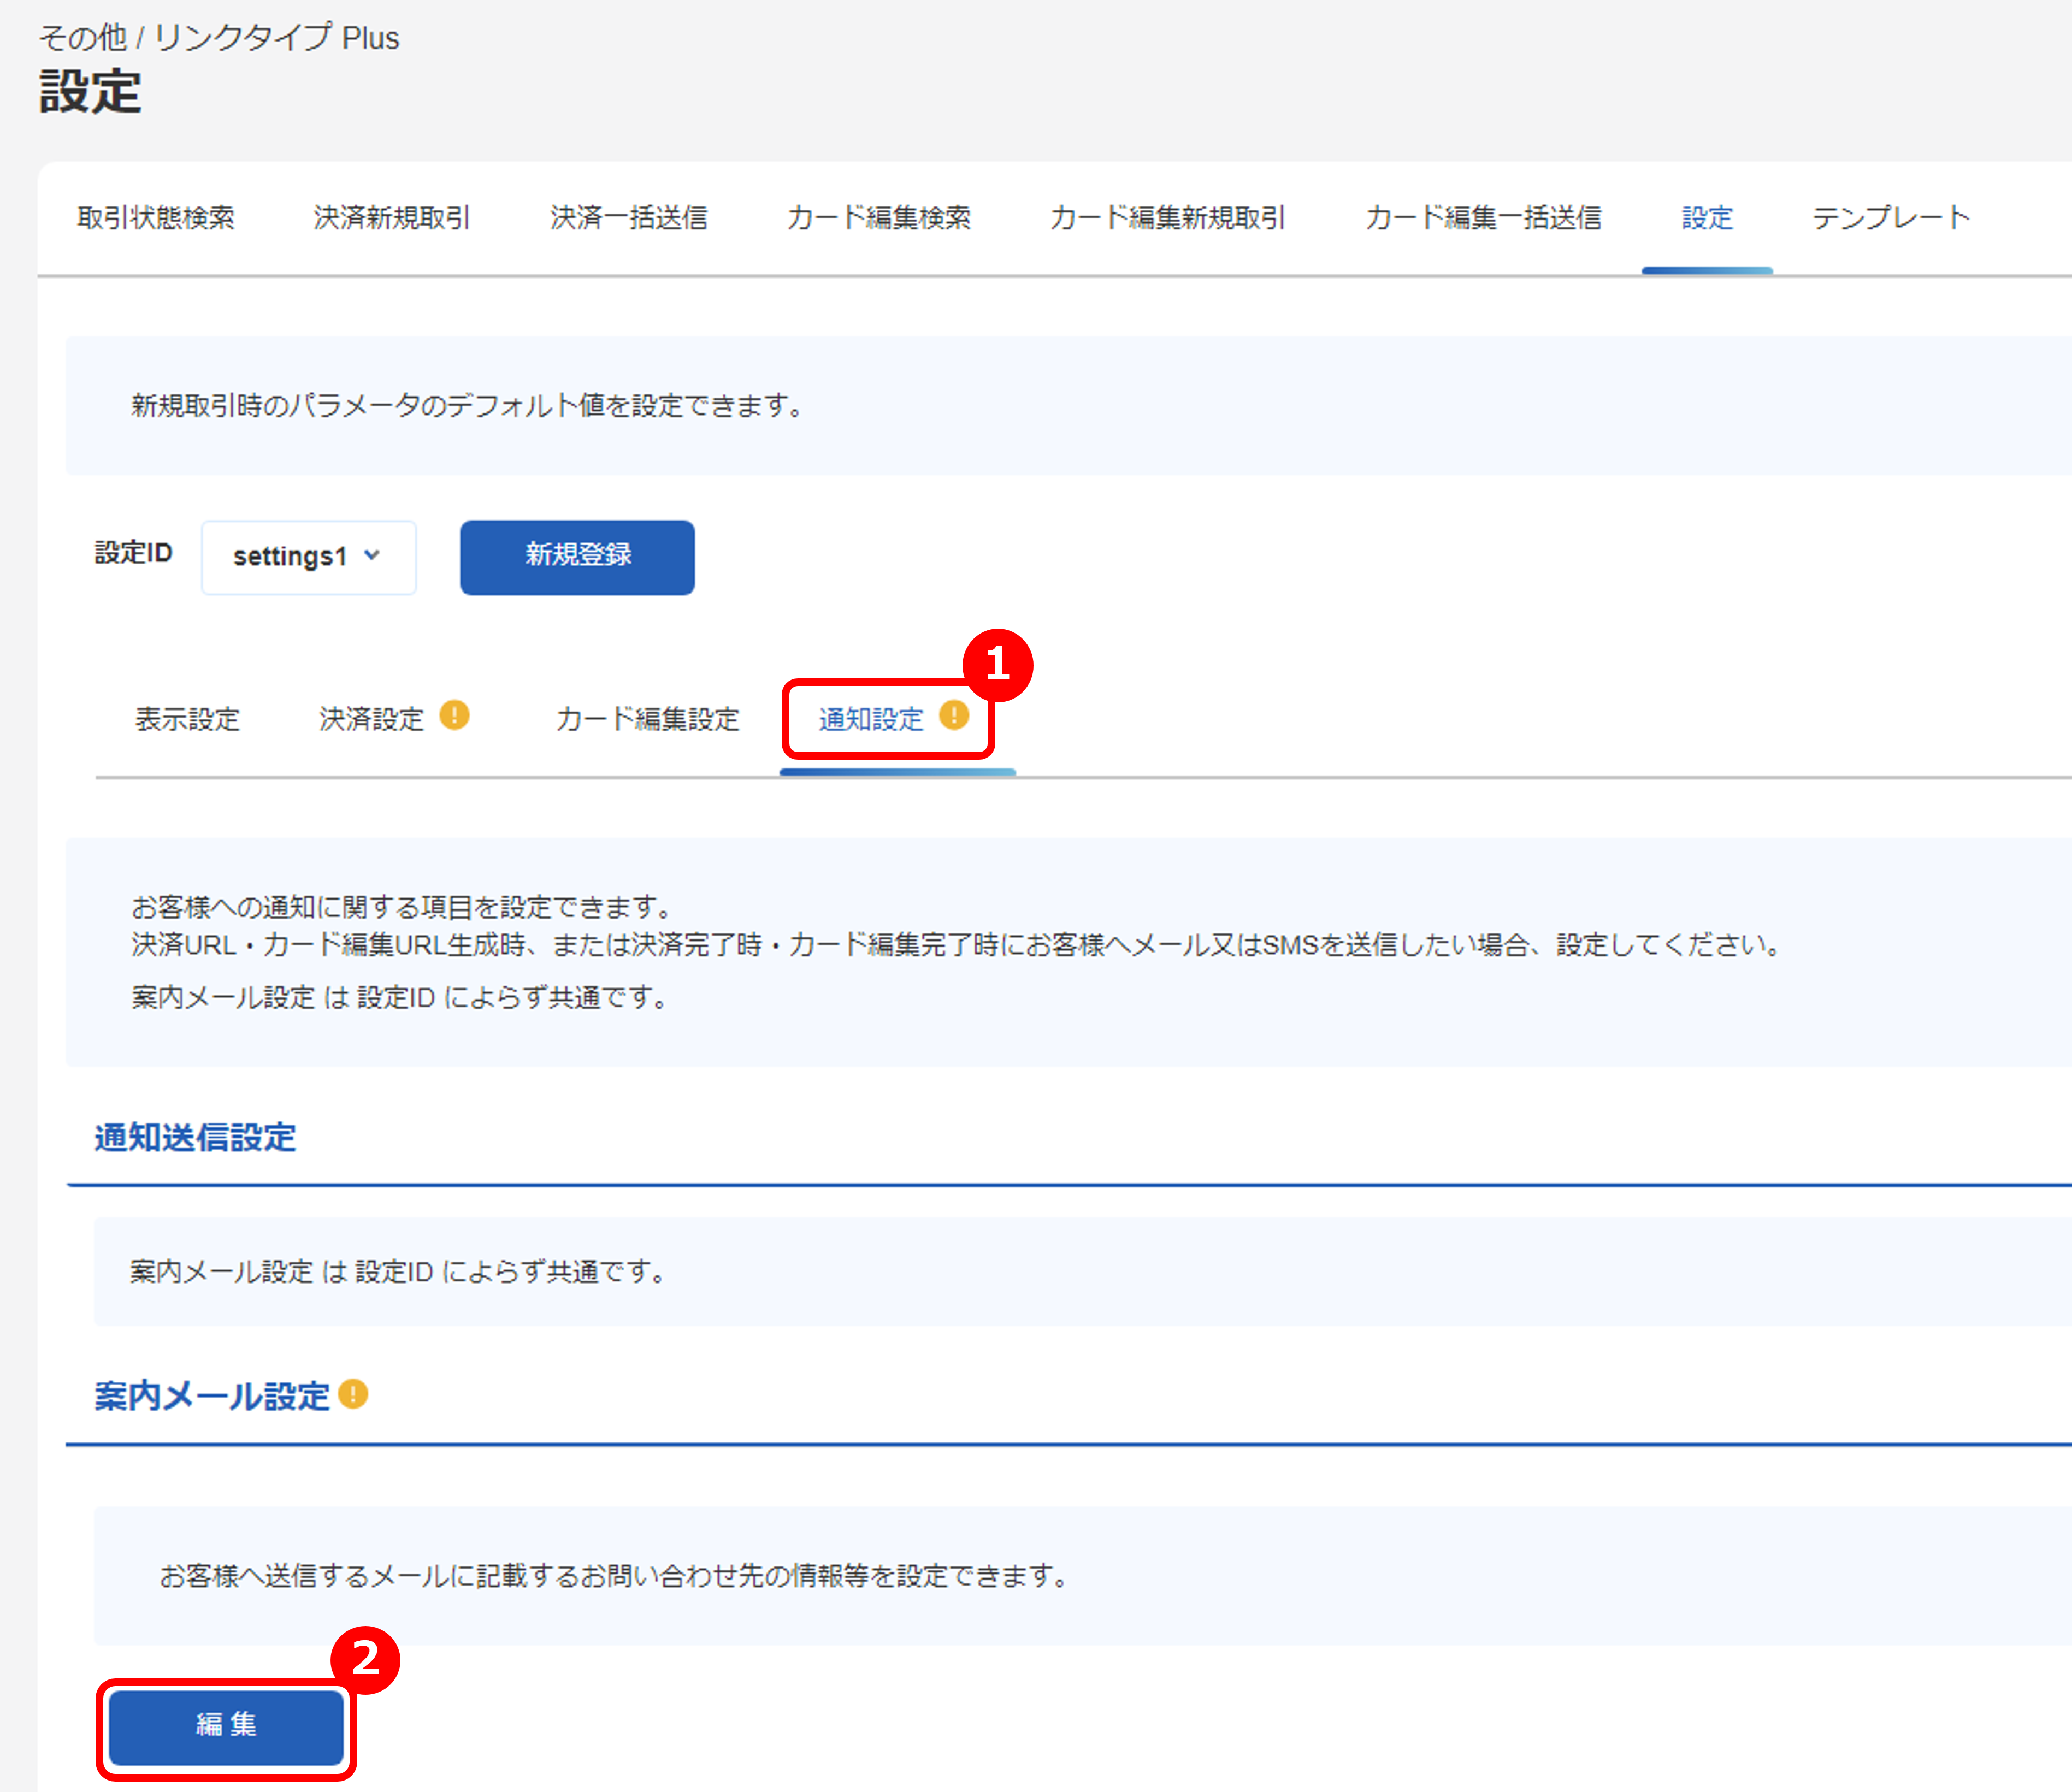Screen dimensions: 2072x1792
Task: Switch to 決済設定 sub-tab
Action: [371, 719]
